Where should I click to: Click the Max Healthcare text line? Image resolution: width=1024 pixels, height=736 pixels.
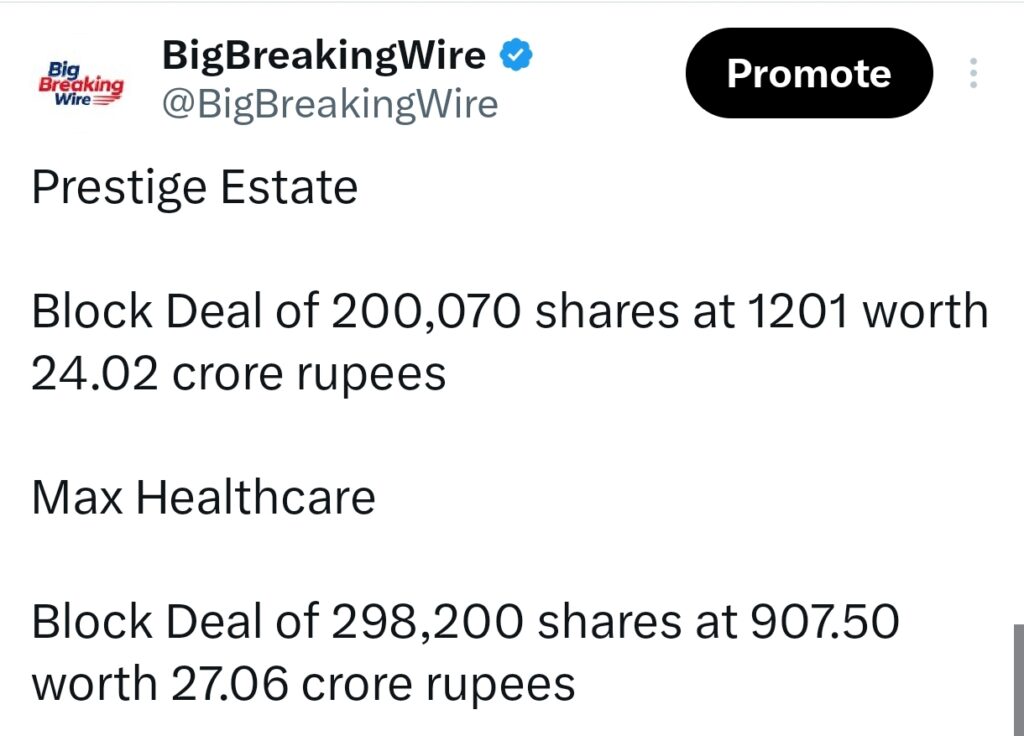click(x=203, y=496)
